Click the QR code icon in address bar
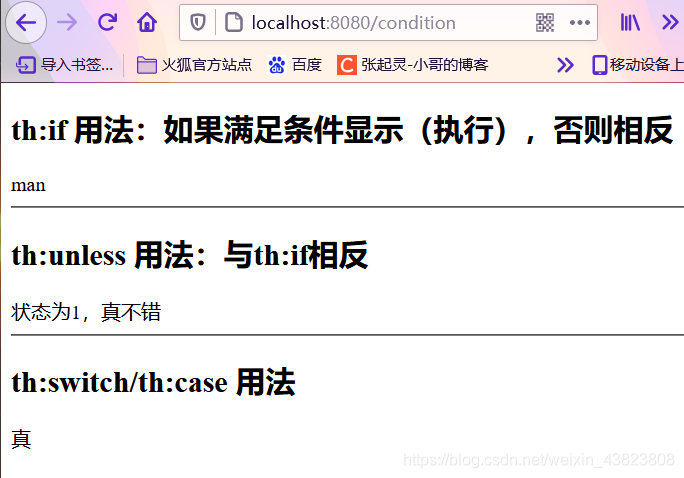This screenshot has width=684, height=478. click(x=545, y=22)
